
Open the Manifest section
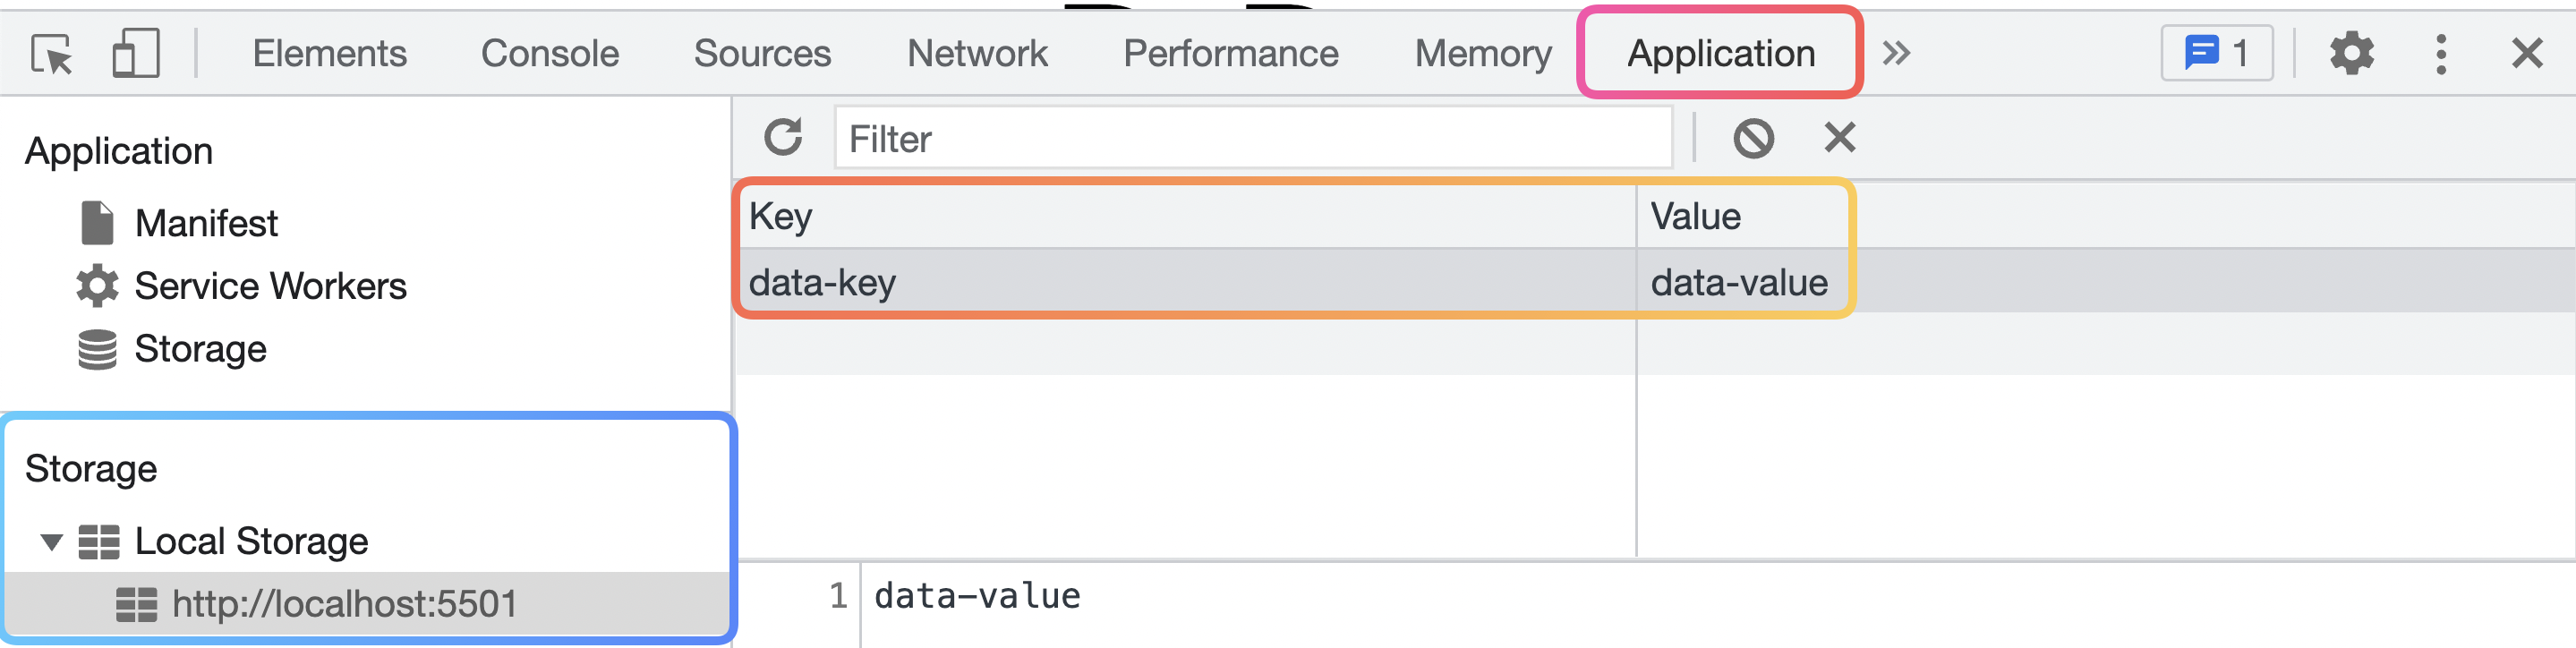206,223
